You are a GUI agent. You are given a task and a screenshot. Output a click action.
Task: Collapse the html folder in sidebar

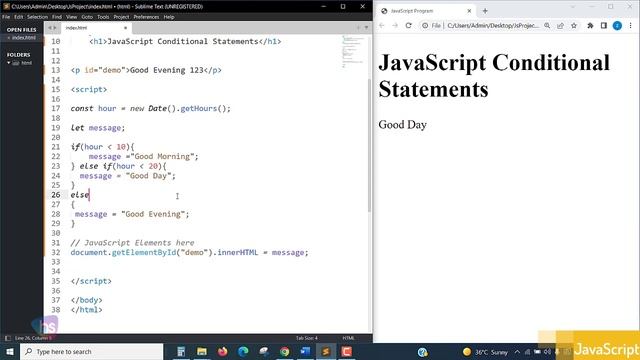pyautogui.click(x=9, y=63)
